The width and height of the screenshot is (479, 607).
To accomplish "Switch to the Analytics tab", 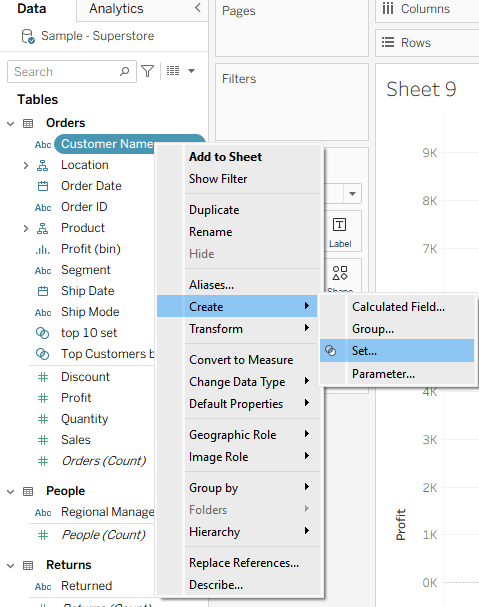I will (116, 9).
